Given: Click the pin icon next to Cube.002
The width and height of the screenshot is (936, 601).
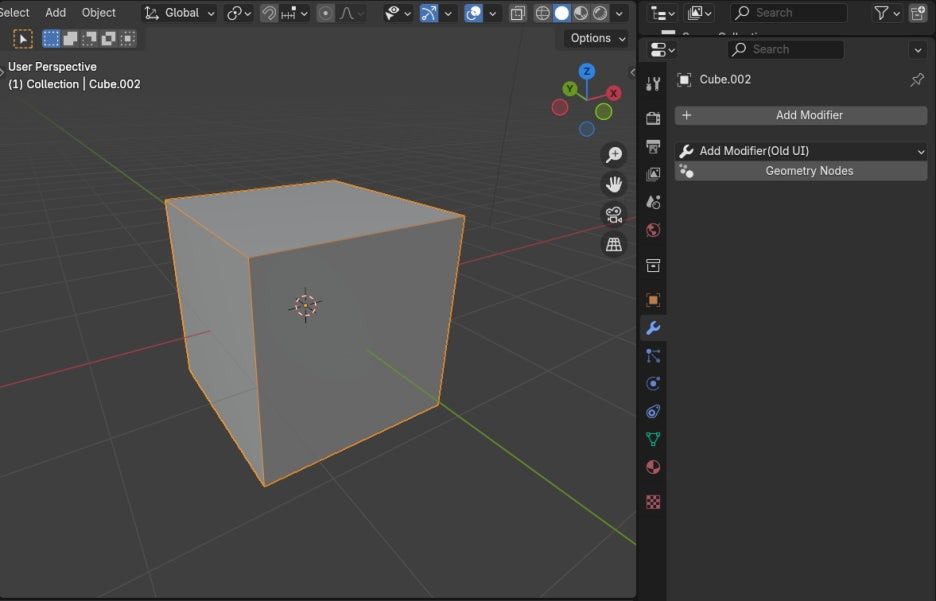Looking at the screenshot, I should coord(917,79).
